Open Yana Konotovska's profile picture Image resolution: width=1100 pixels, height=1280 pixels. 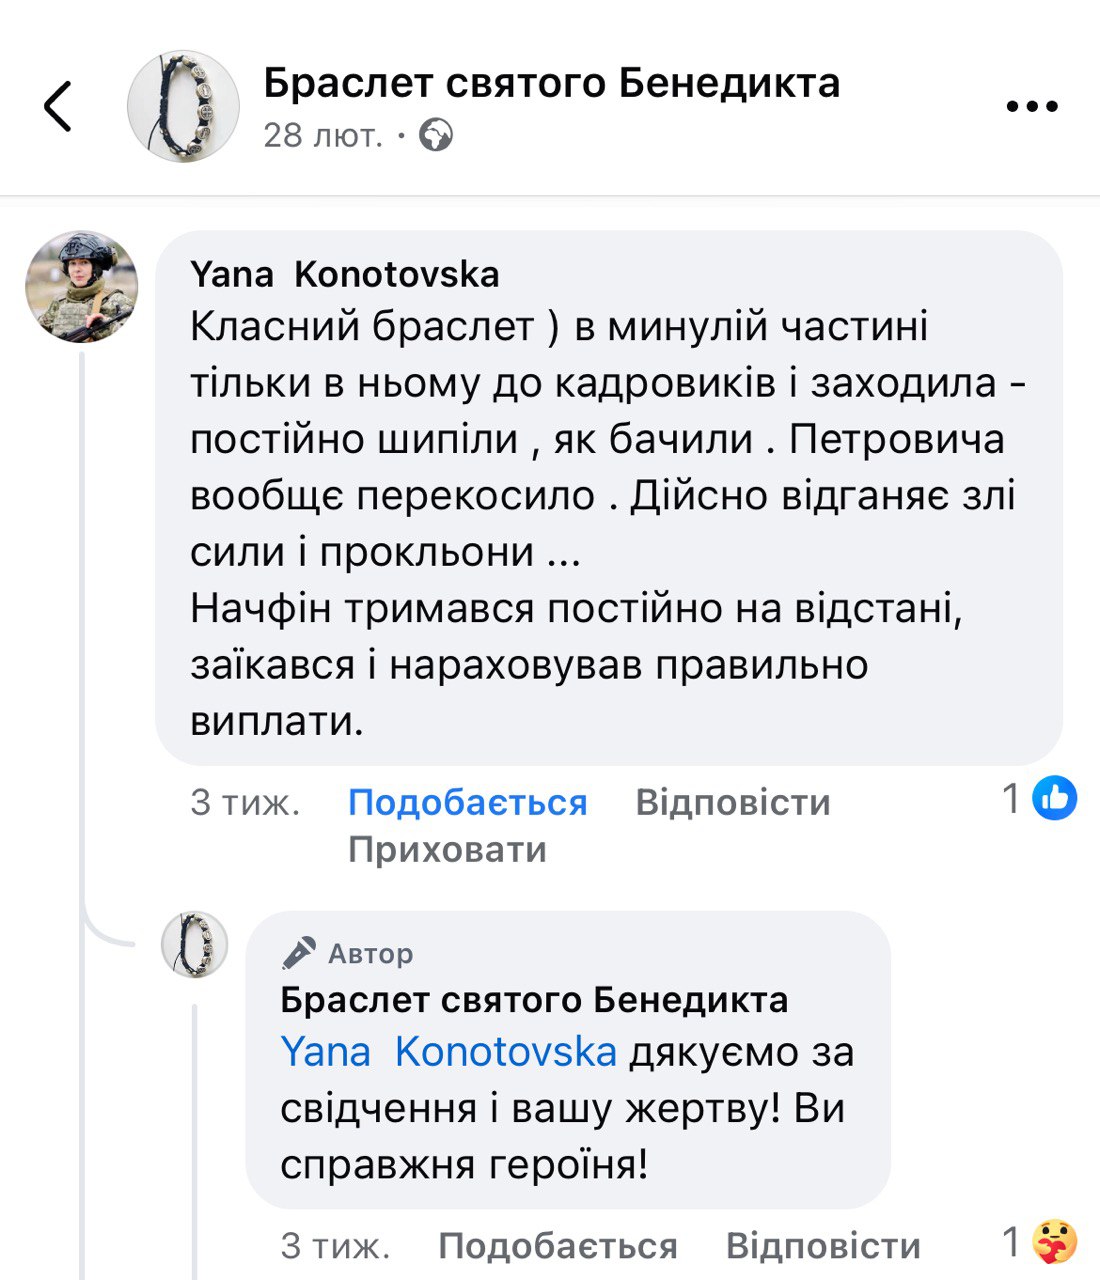click(81, 287)
